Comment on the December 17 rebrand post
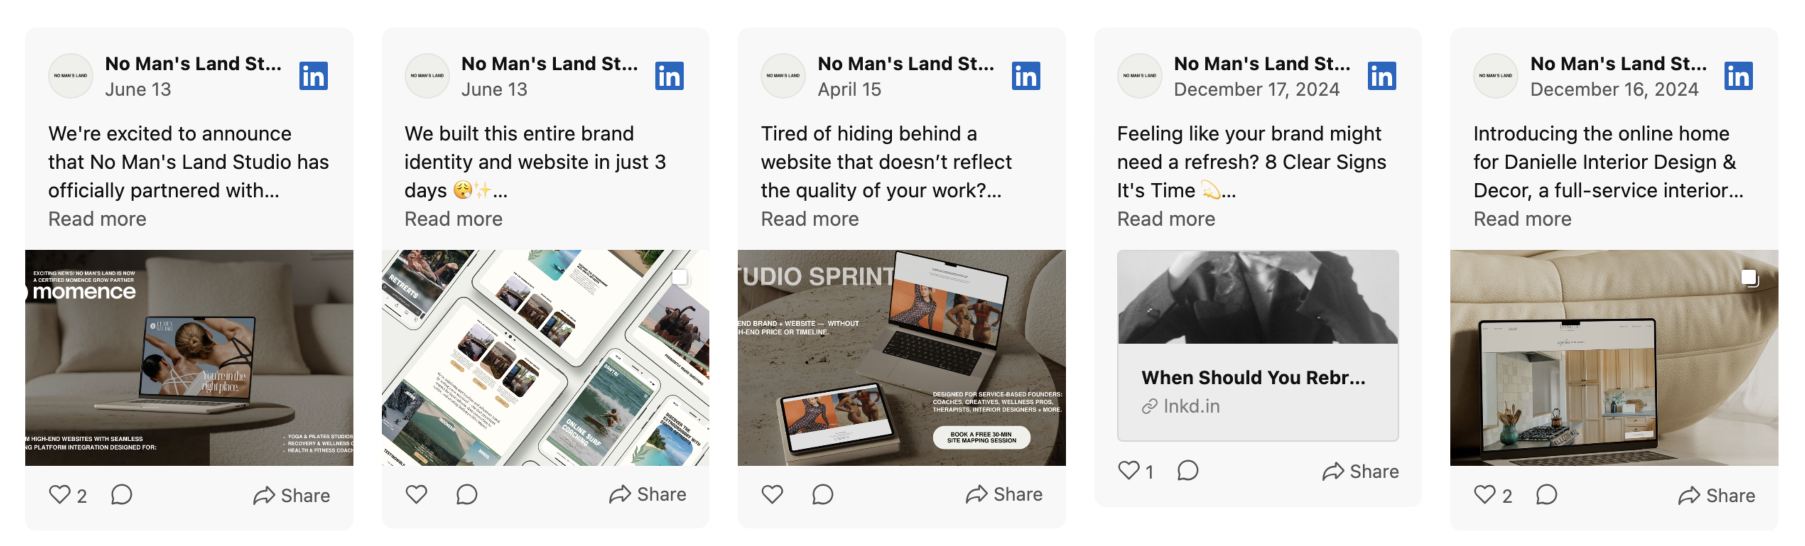This screenshot has width=1805, height=546. (1188, 470)
